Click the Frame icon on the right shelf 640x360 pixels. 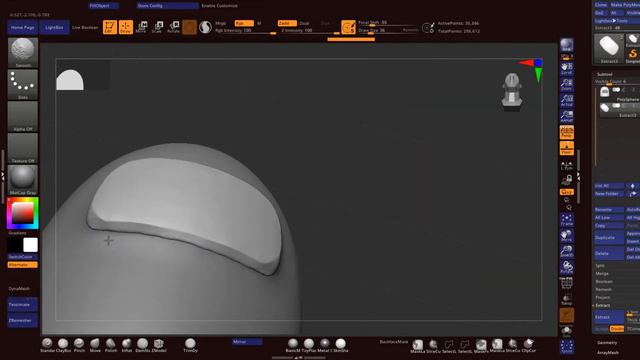567,220
